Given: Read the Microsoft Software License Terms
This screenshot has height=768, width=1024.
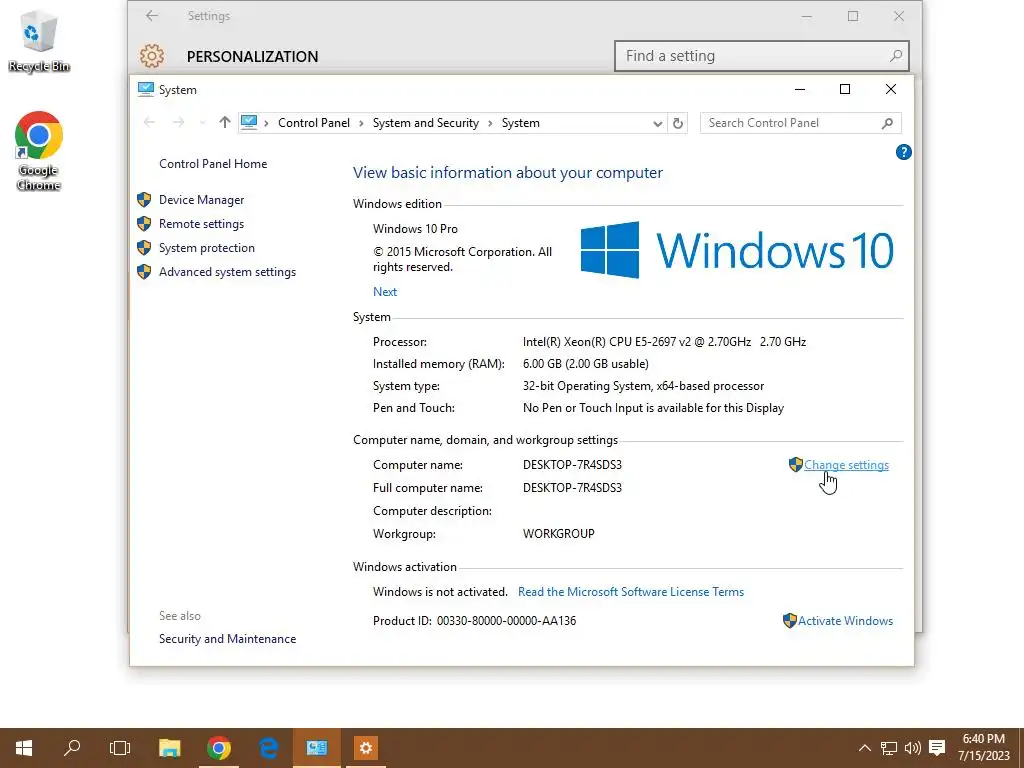Looking at the screenshot, I should (631, 592).
